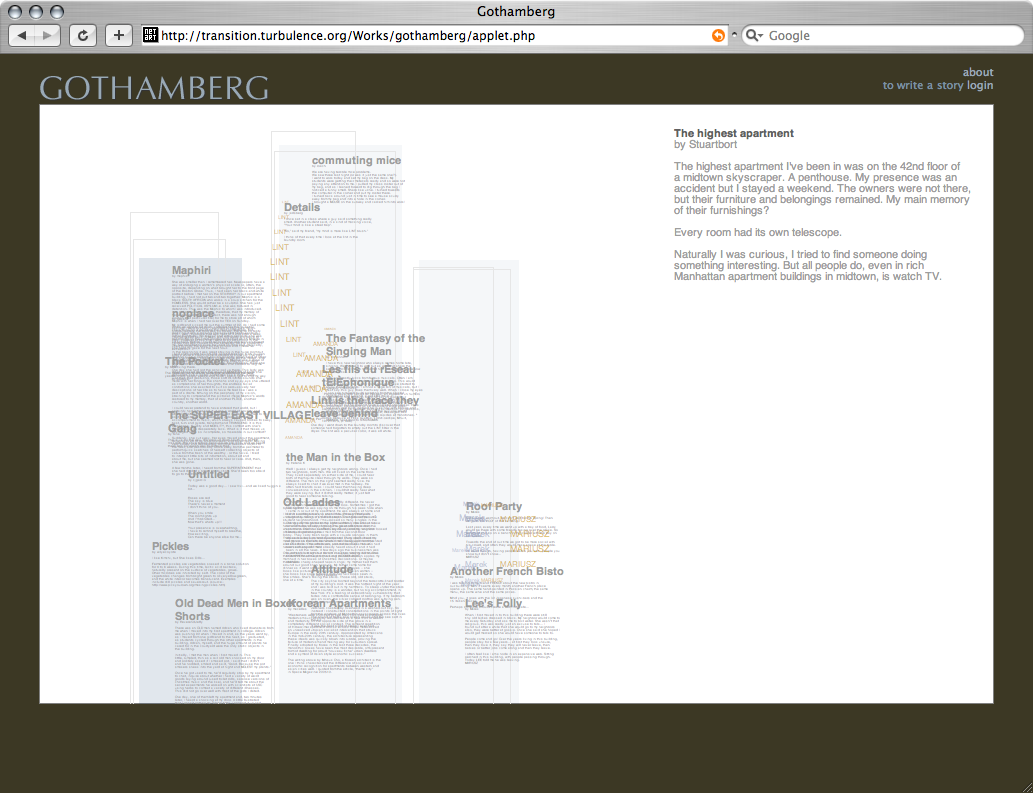Click the plus add bookmark button

118,35
